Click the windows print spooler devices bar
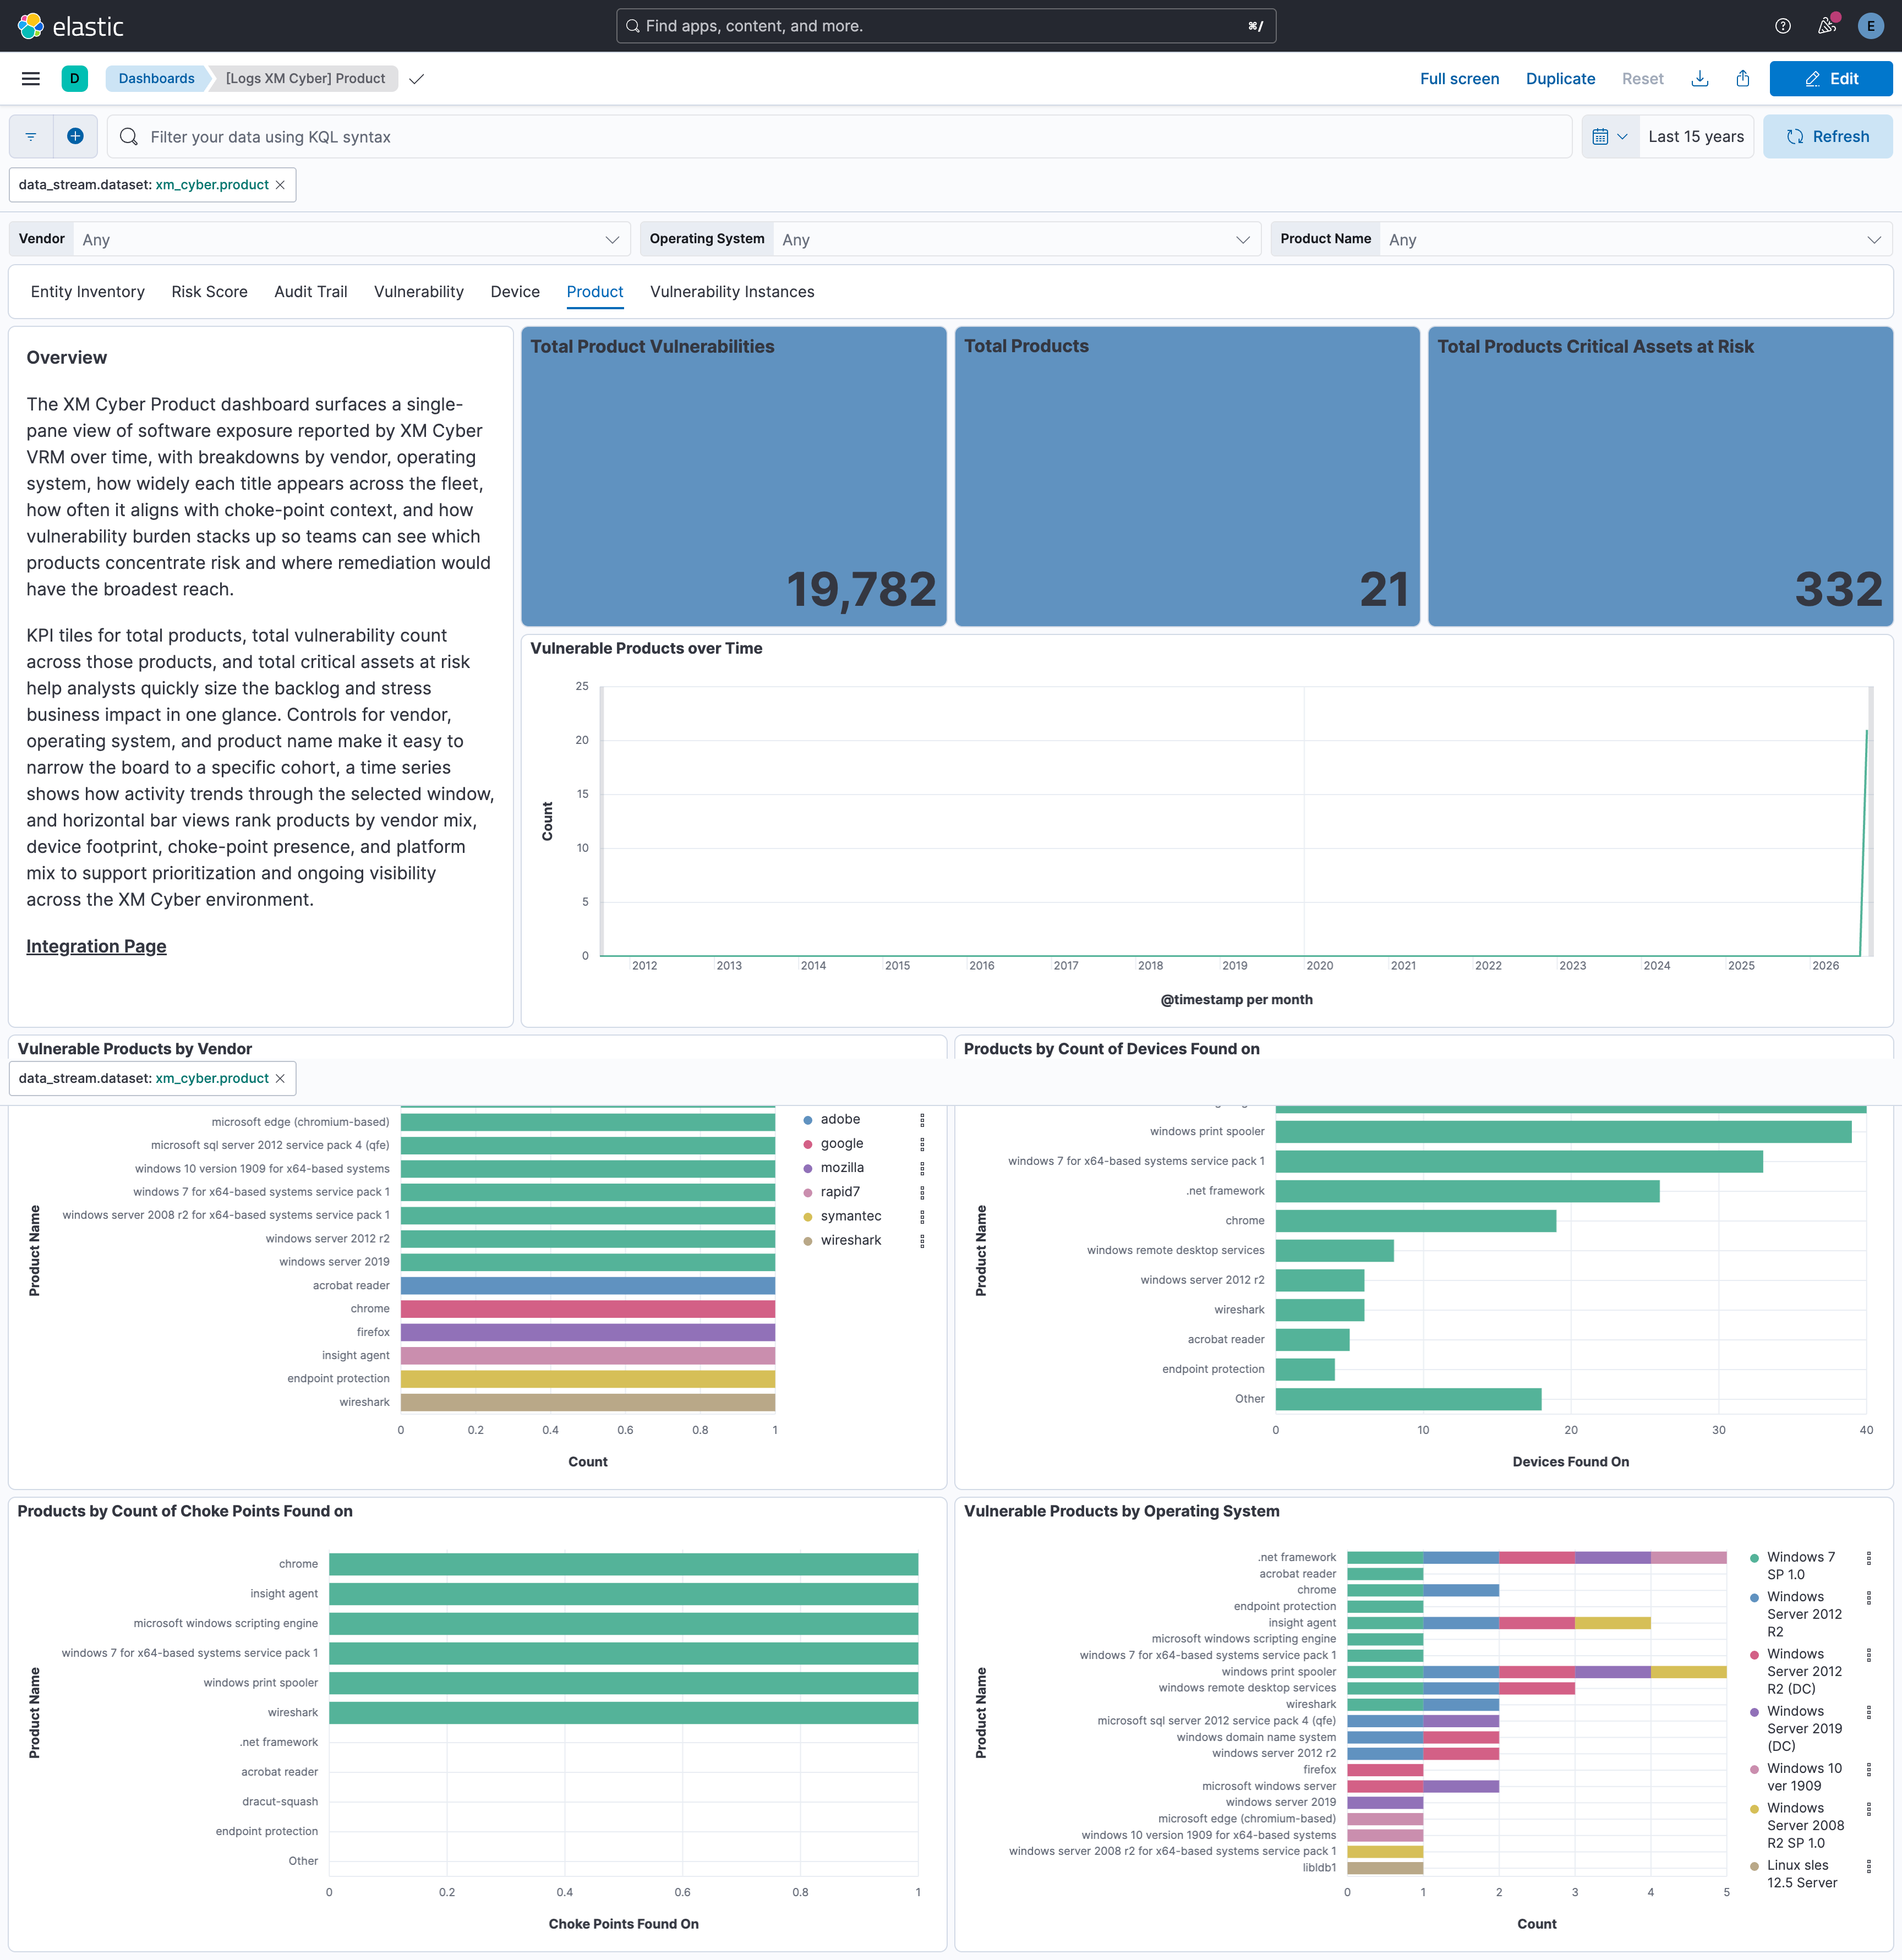This screenshot has width=1902, height=1960. click(x=1563, y=1132)
